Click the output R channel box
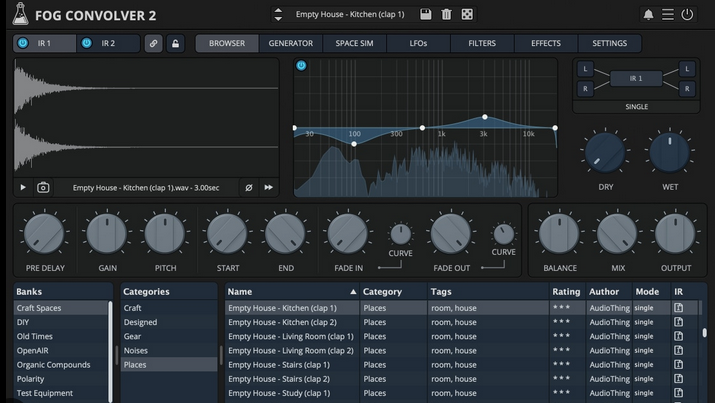 [x=687, y=88]
